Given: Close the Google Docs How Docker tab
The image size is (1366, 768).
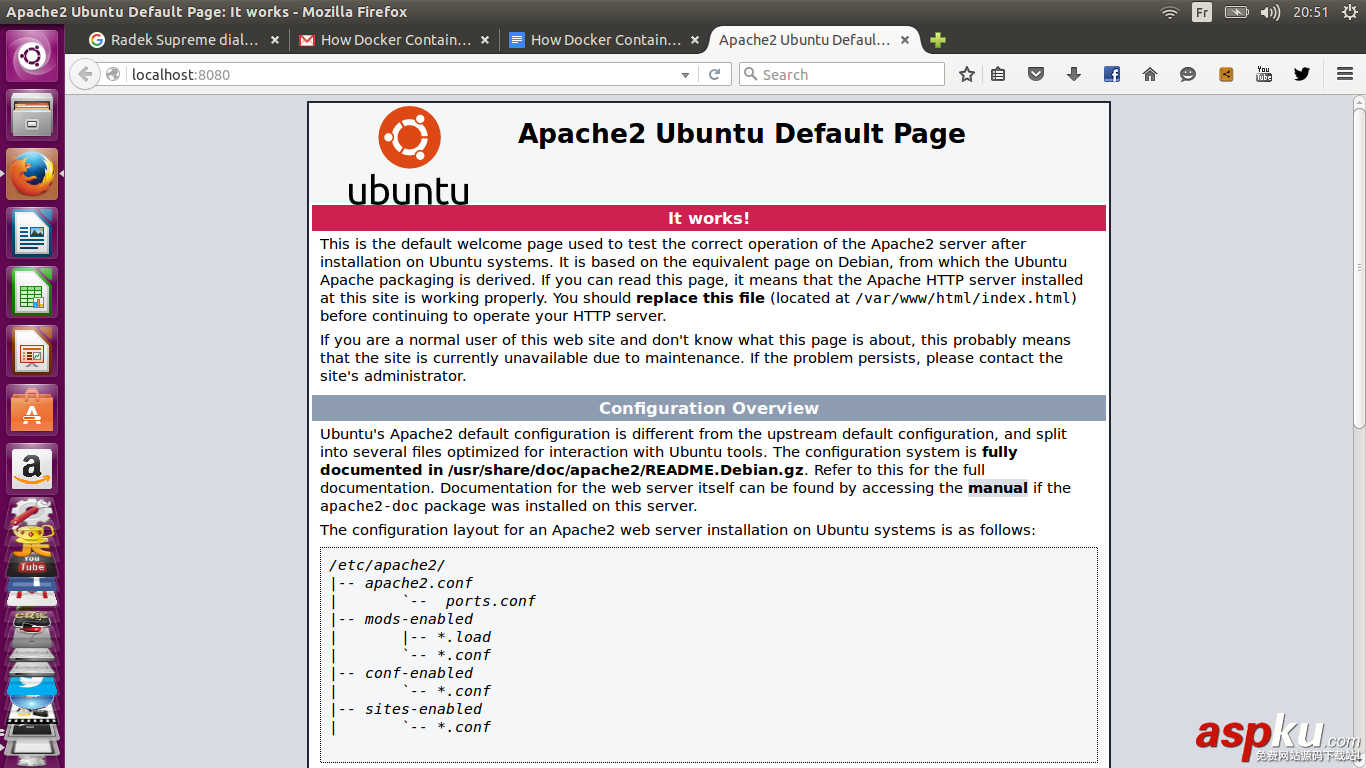Looking at the screenshot, I should pyautogui.click(x=695, y=40).
